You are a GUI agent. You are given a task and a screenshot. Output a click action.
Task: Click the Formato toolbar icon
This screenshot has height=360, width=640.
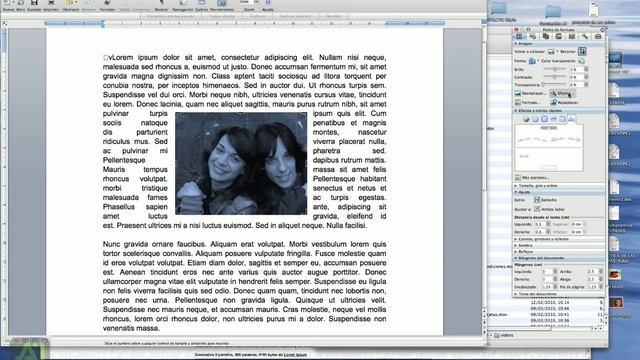(x=107, y=3)
